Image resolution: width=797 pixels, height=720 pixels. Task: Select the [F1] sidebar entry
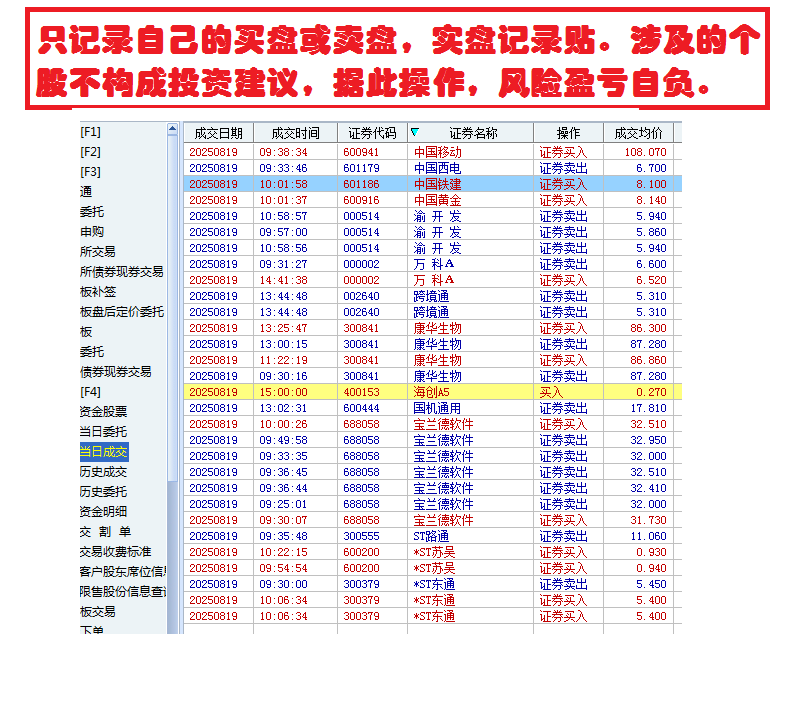(x=90, y=132)
